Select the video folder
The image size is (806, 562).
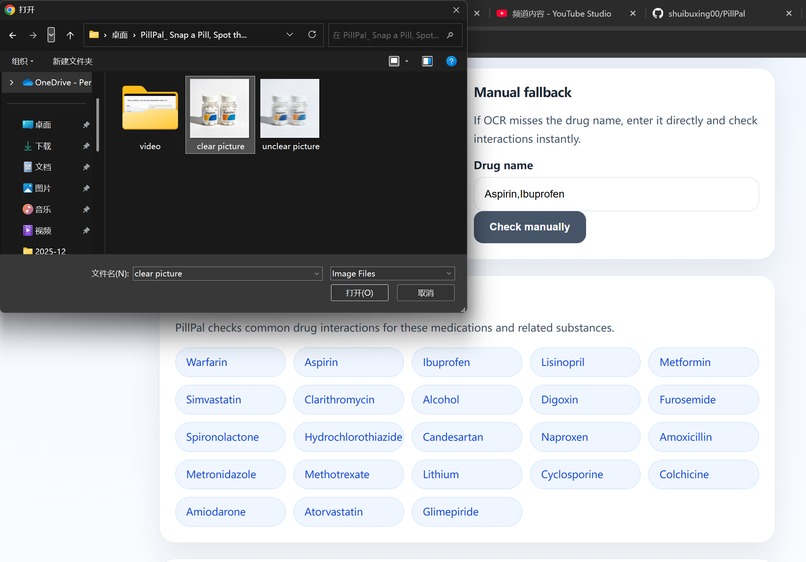150,117
